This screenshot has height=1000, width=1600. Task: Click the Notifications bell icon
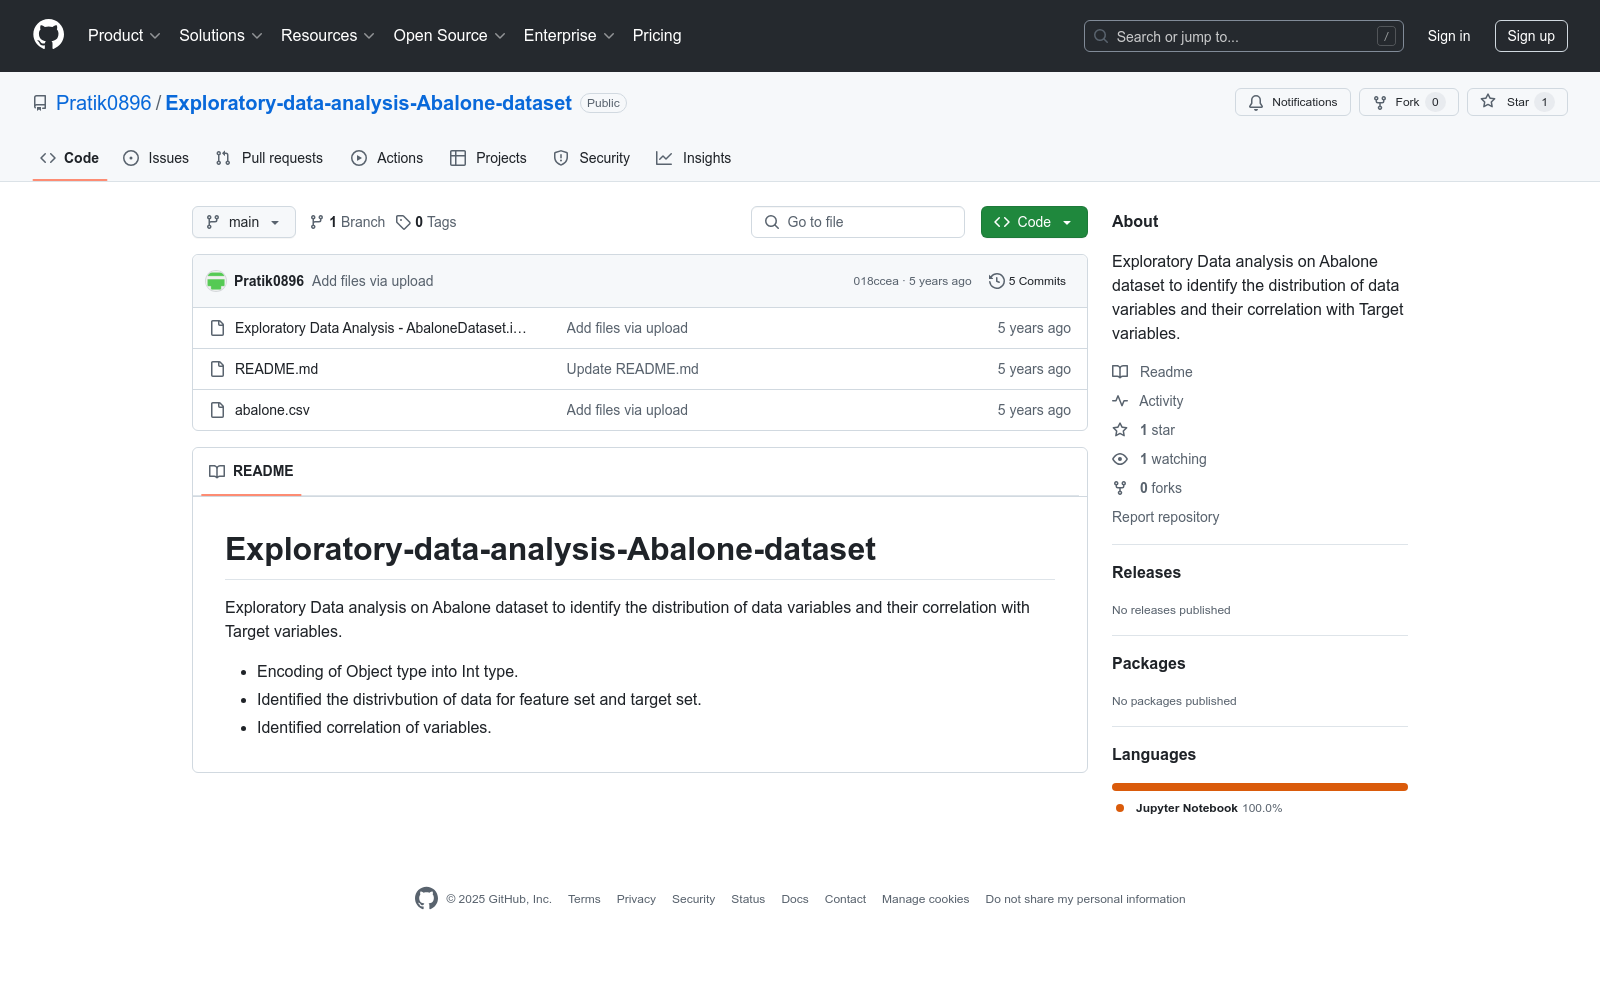click(x=1256, y=102)
